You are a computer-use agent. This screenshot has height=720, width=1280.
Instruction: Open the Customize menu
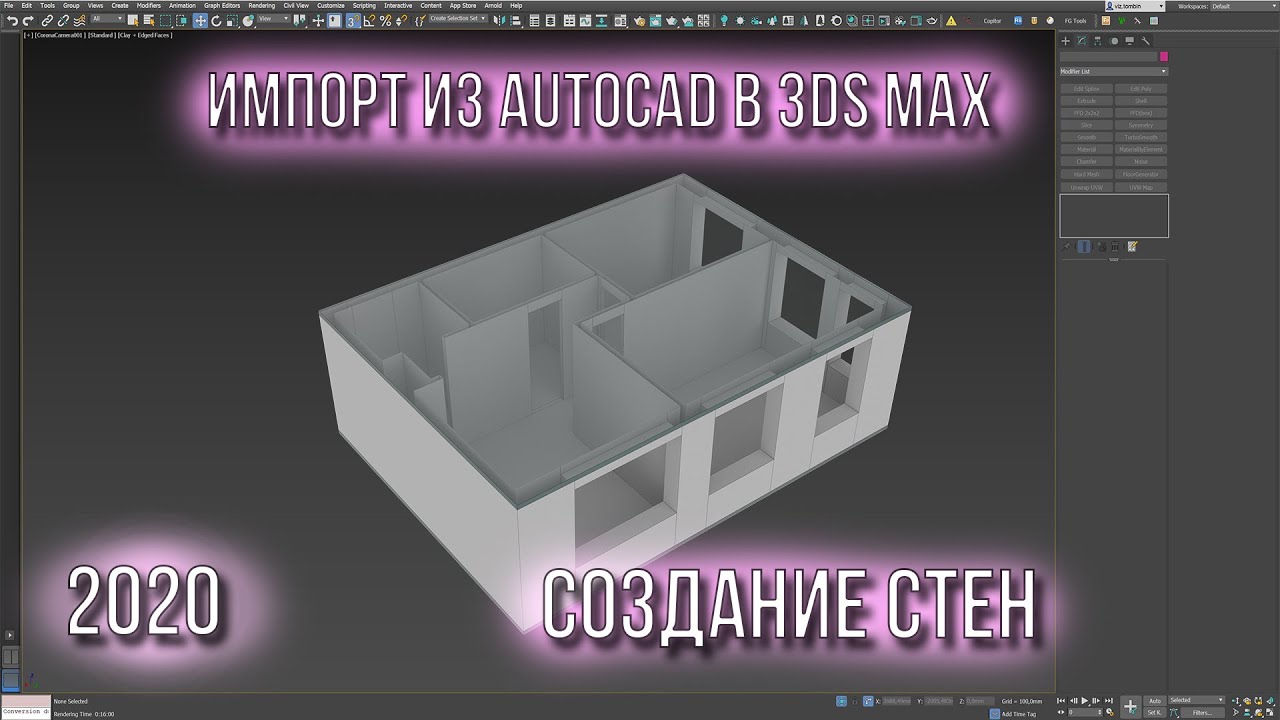pyautogui.click(x=331, y=6)
